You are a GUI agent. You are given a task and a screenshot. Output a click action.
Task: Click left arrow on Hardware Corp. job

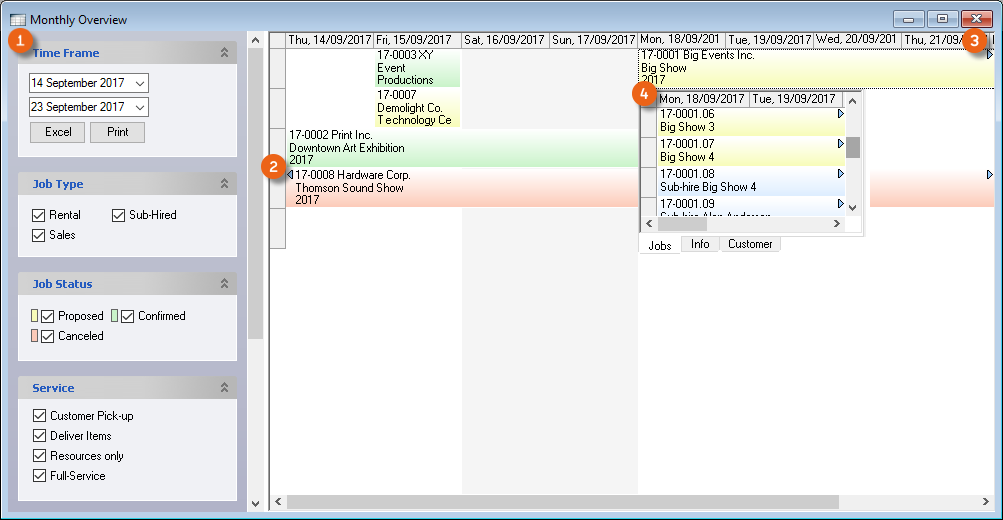point(291,175)
